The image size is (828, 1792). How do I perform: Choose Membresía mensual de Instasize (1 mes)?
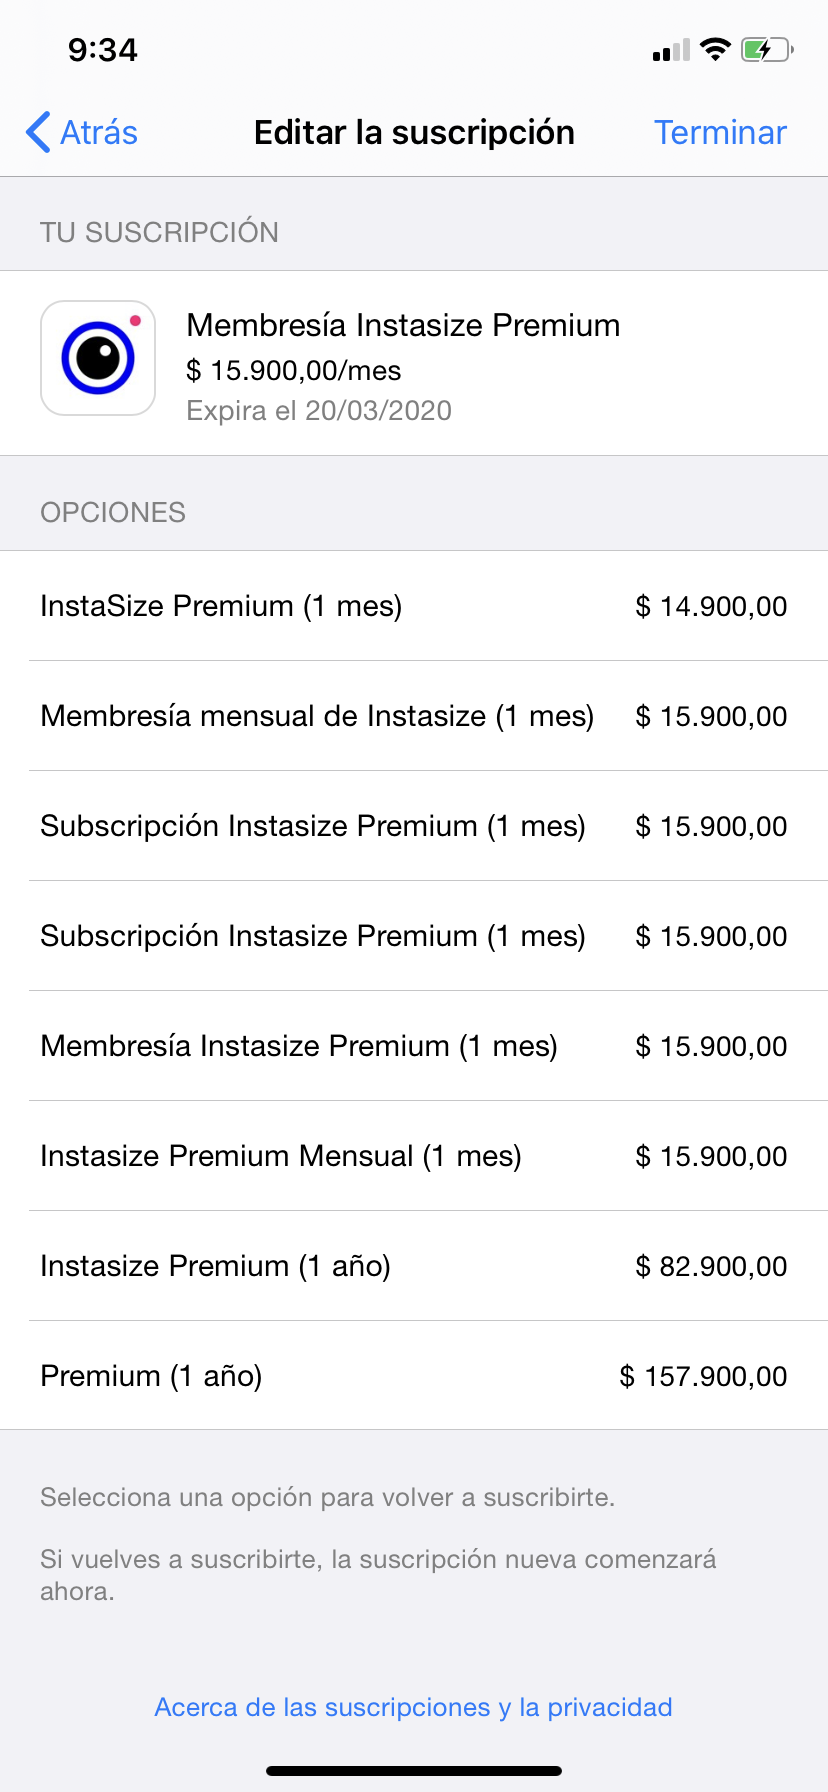click(x=317, y=716)
